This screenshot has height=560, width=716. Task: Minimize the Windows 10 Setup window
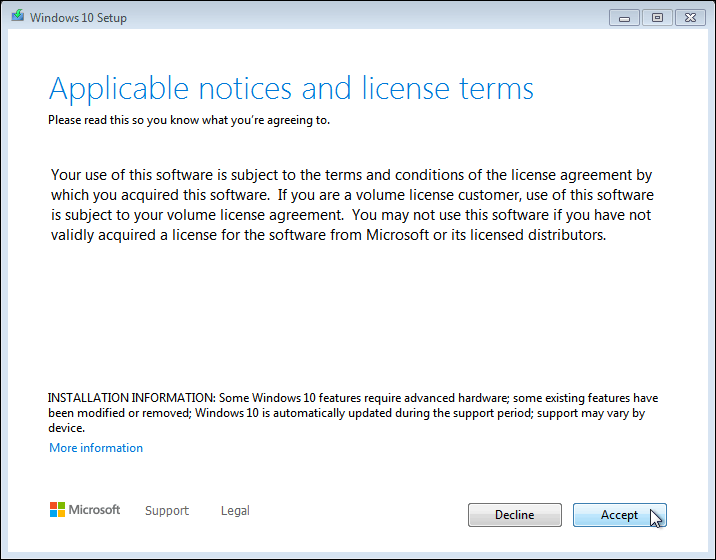click(x=624, y=18)
